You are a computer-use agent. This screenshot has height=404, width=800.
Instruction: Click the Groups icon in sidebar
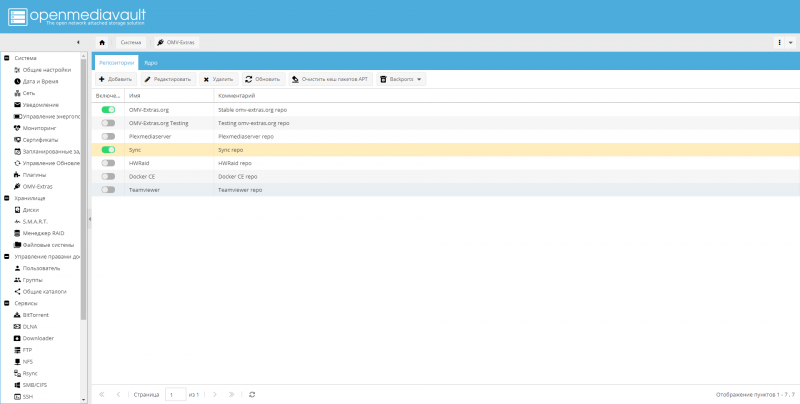coord(17,280)
